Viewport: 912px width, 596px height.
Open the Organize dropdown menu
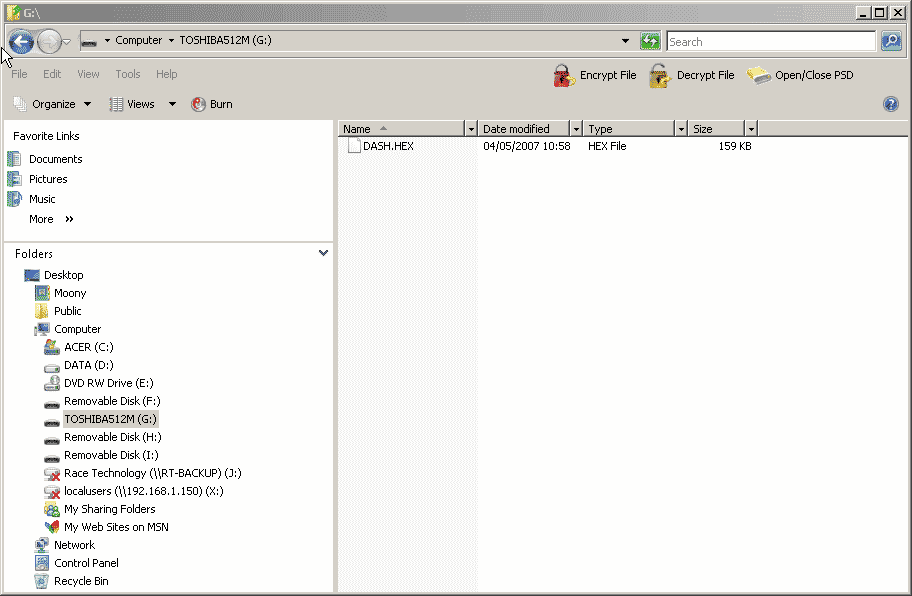(x=53, y=104)
